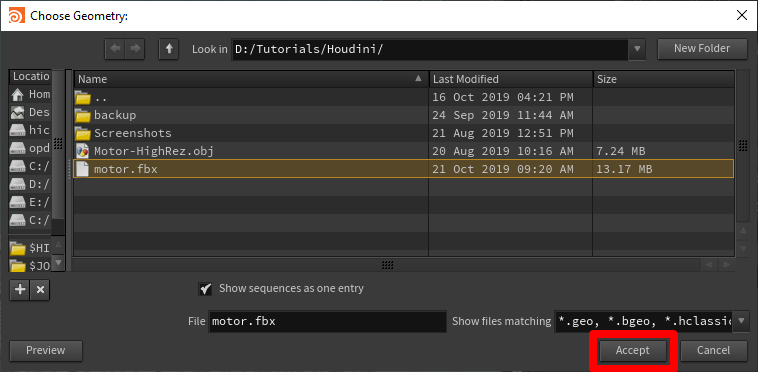Click favorites list scroll up arrow
The height and width of the screenshot is (372, 758).
tap(58, 246)
